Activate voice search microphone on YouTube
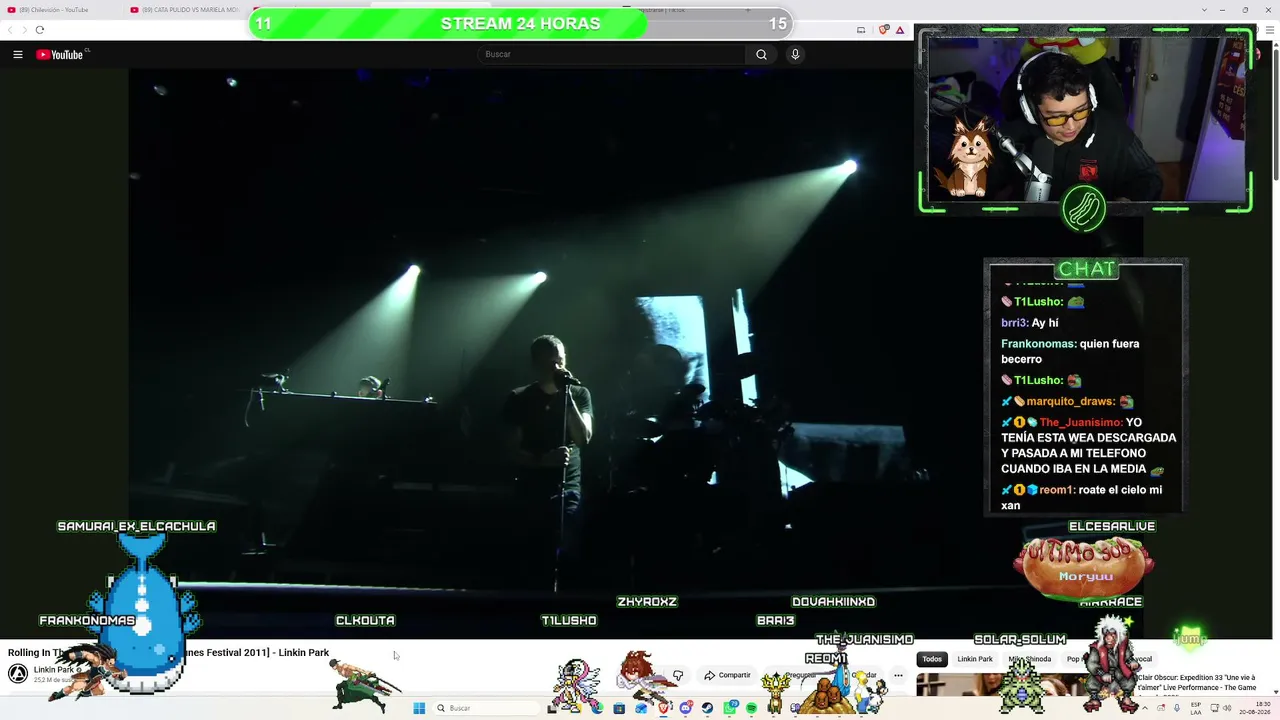 point(795,54)
